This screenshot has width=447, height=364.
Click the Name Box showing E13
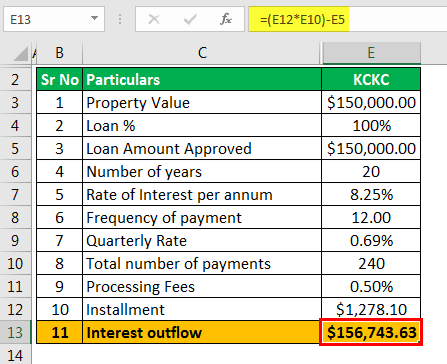[x=54, y=19]
